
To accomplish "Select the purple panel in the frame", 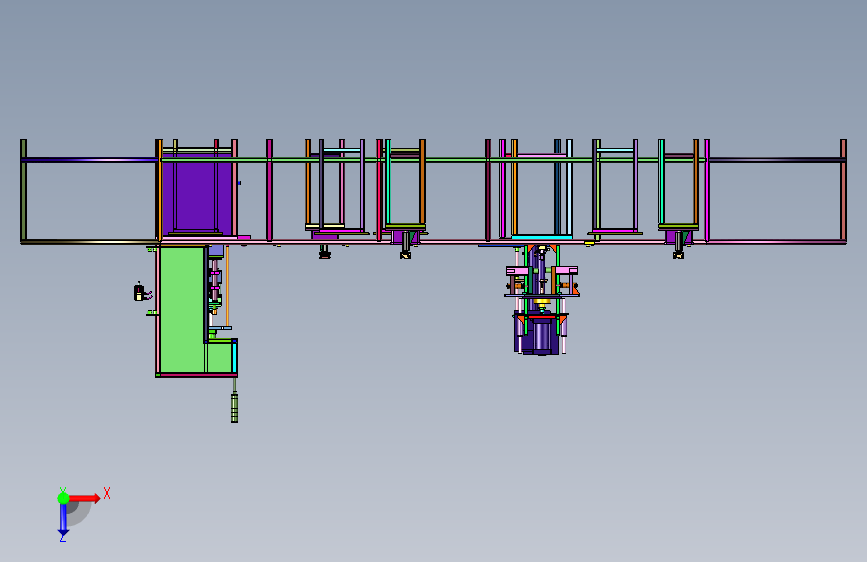I will tap(197, 192).
